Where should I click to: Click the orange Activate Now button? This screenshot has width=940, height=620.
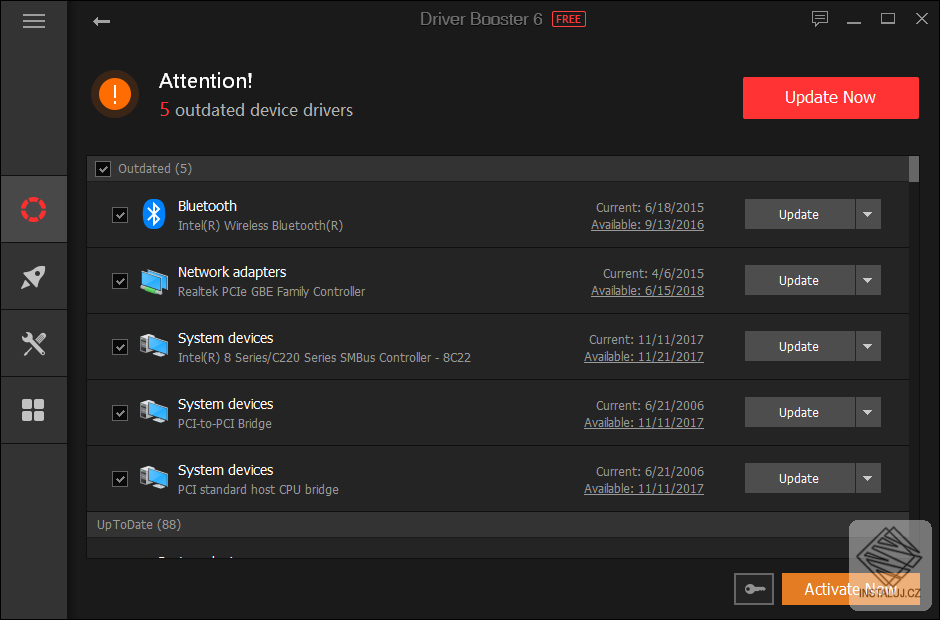point(851,589)
